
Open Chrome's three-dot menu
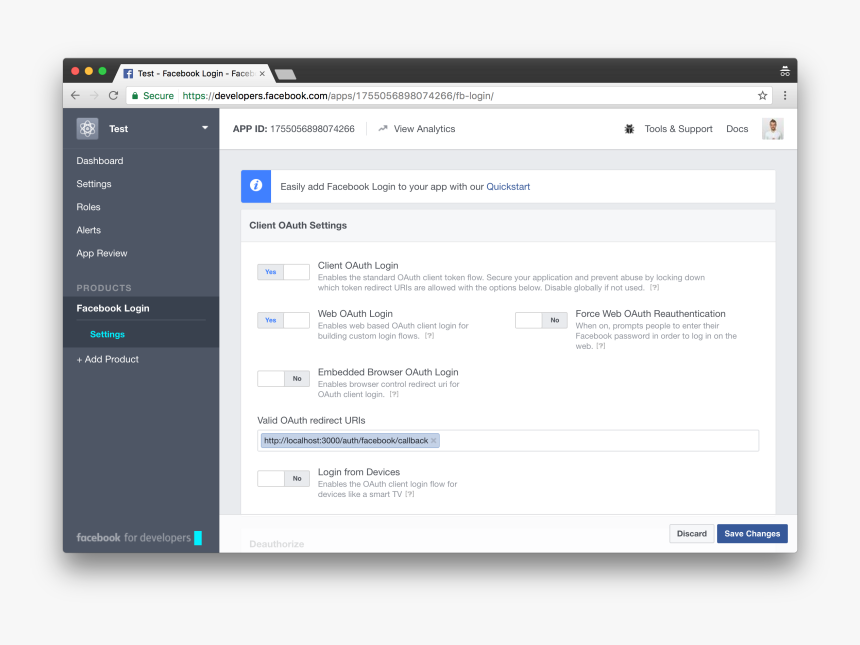pyautogui.click(x=785, y=95)
